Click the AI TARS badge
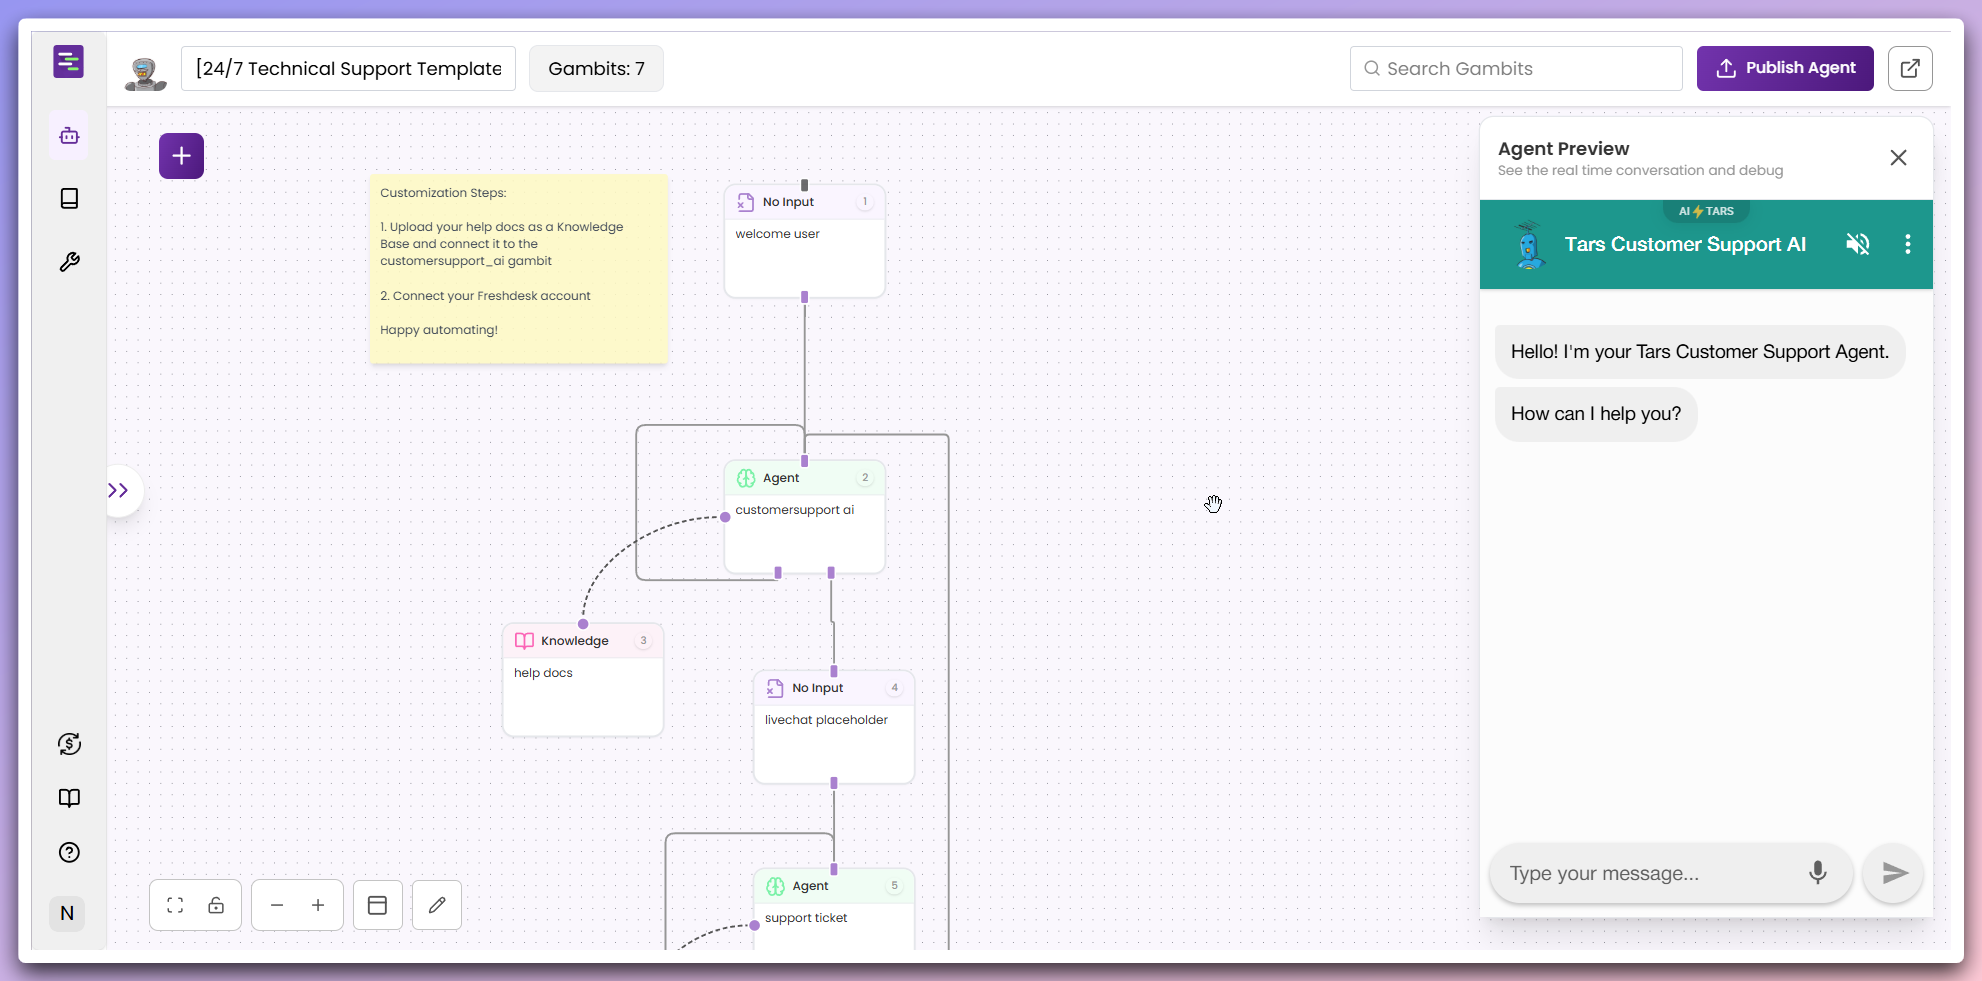Image resolution: width=1982 pixels, height=981 pixels. [x=1706, y=211]
